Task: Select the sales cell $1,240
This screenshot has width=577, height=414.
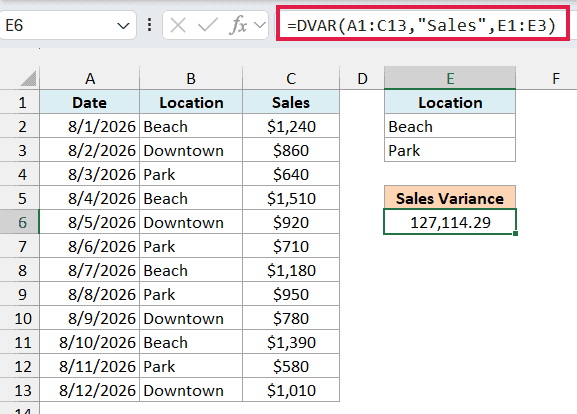Action: coord(291,126)
